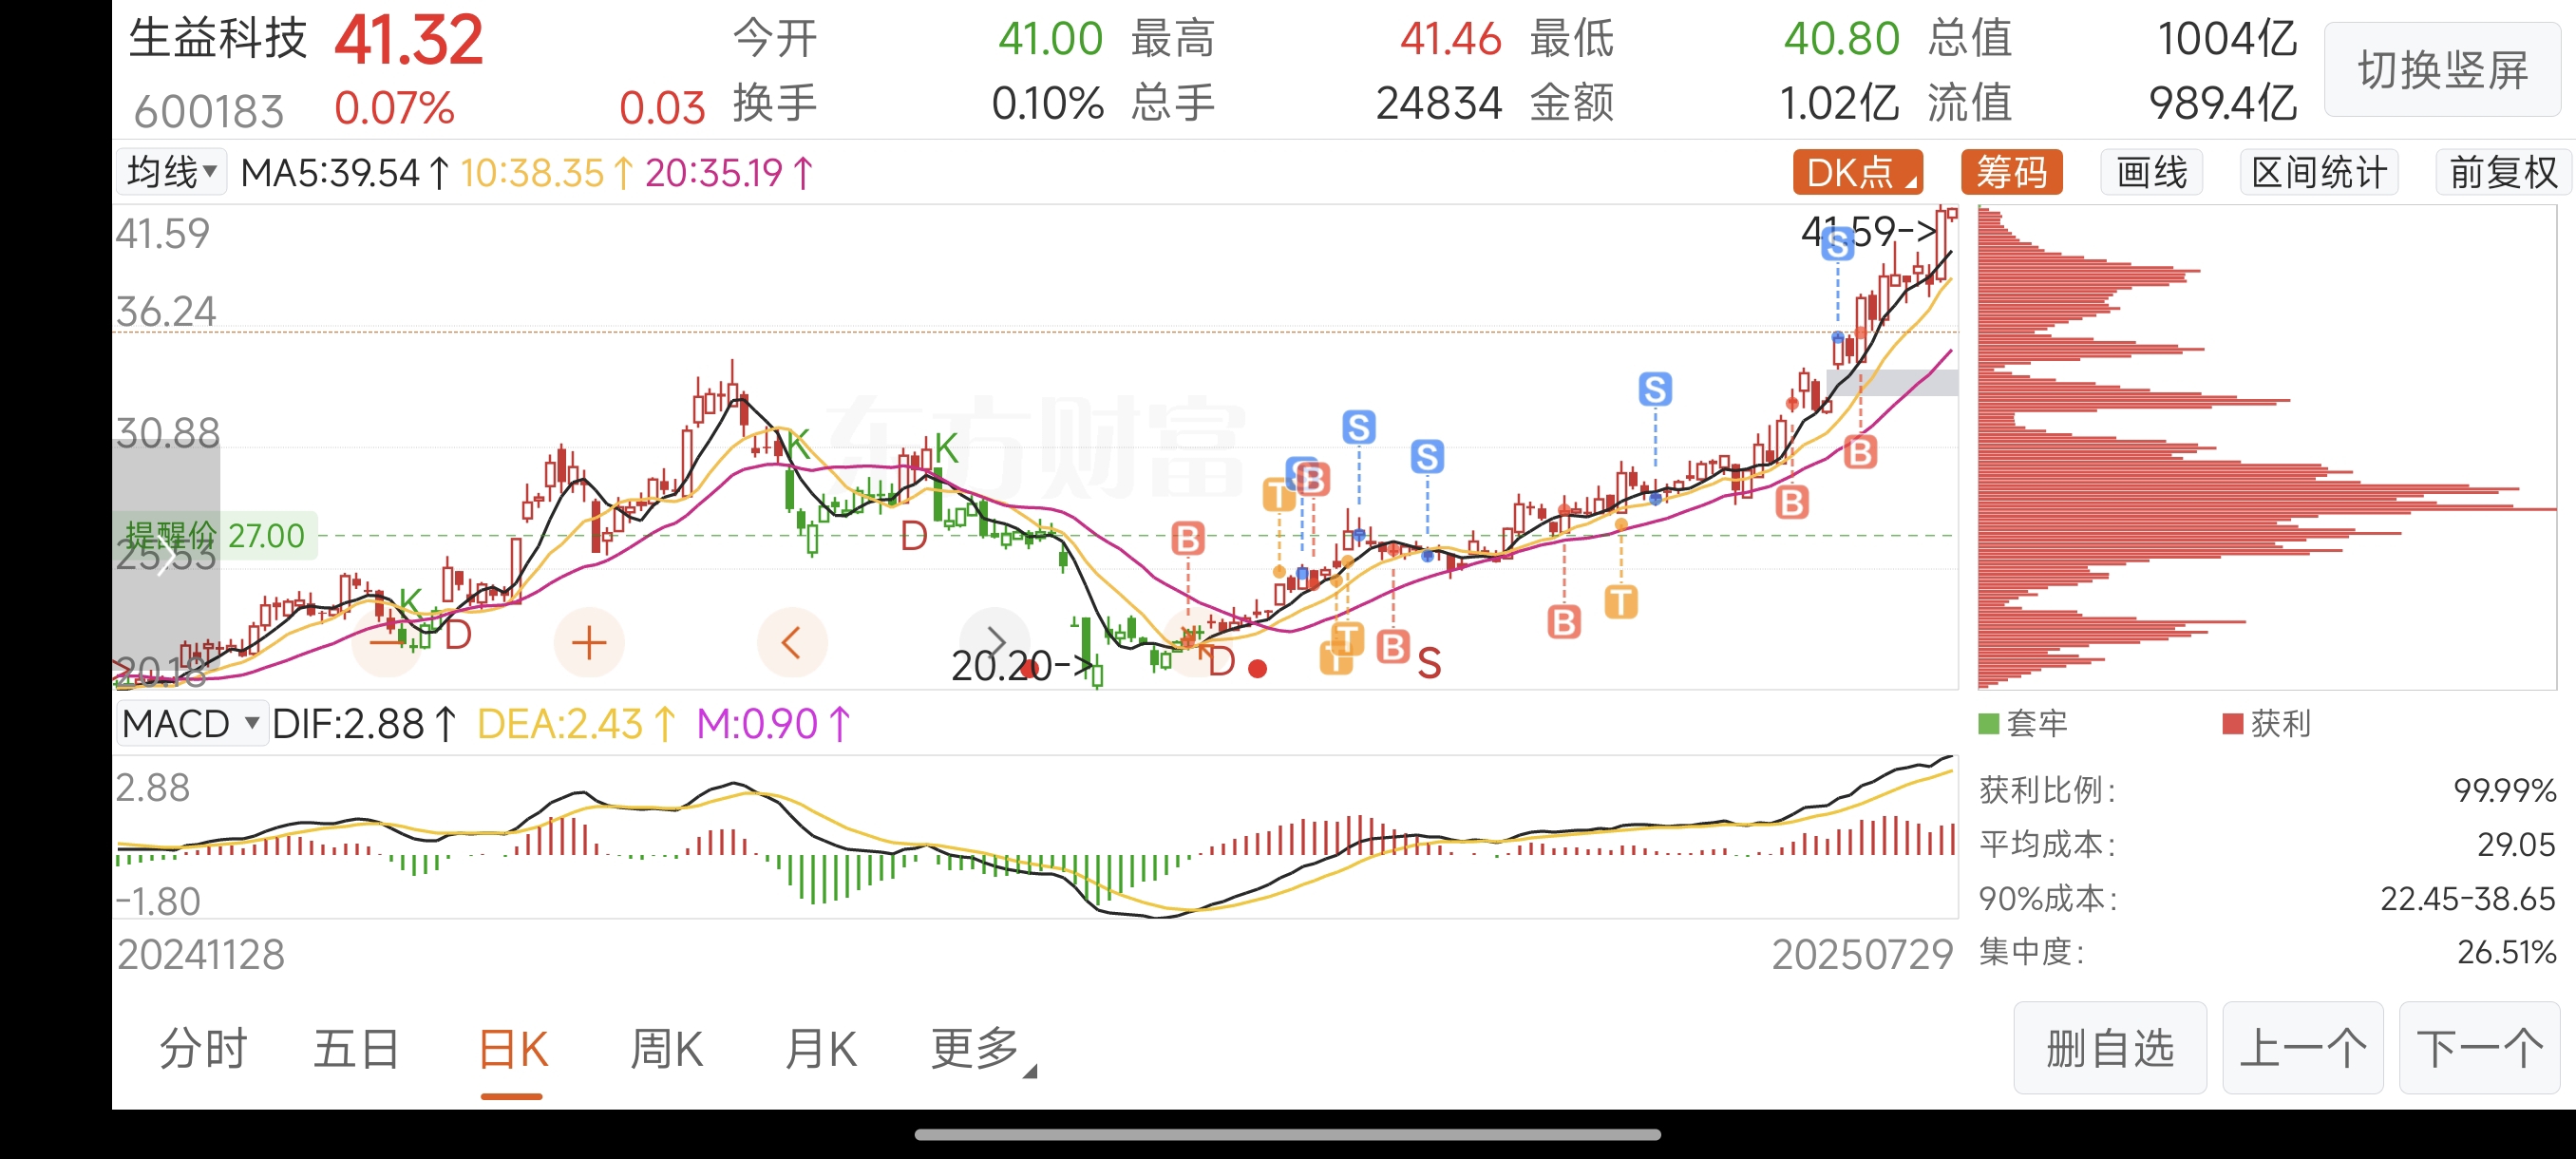
Task: Tap the start date 20241128
Action: pyautogui.click(x=201, y=954)
